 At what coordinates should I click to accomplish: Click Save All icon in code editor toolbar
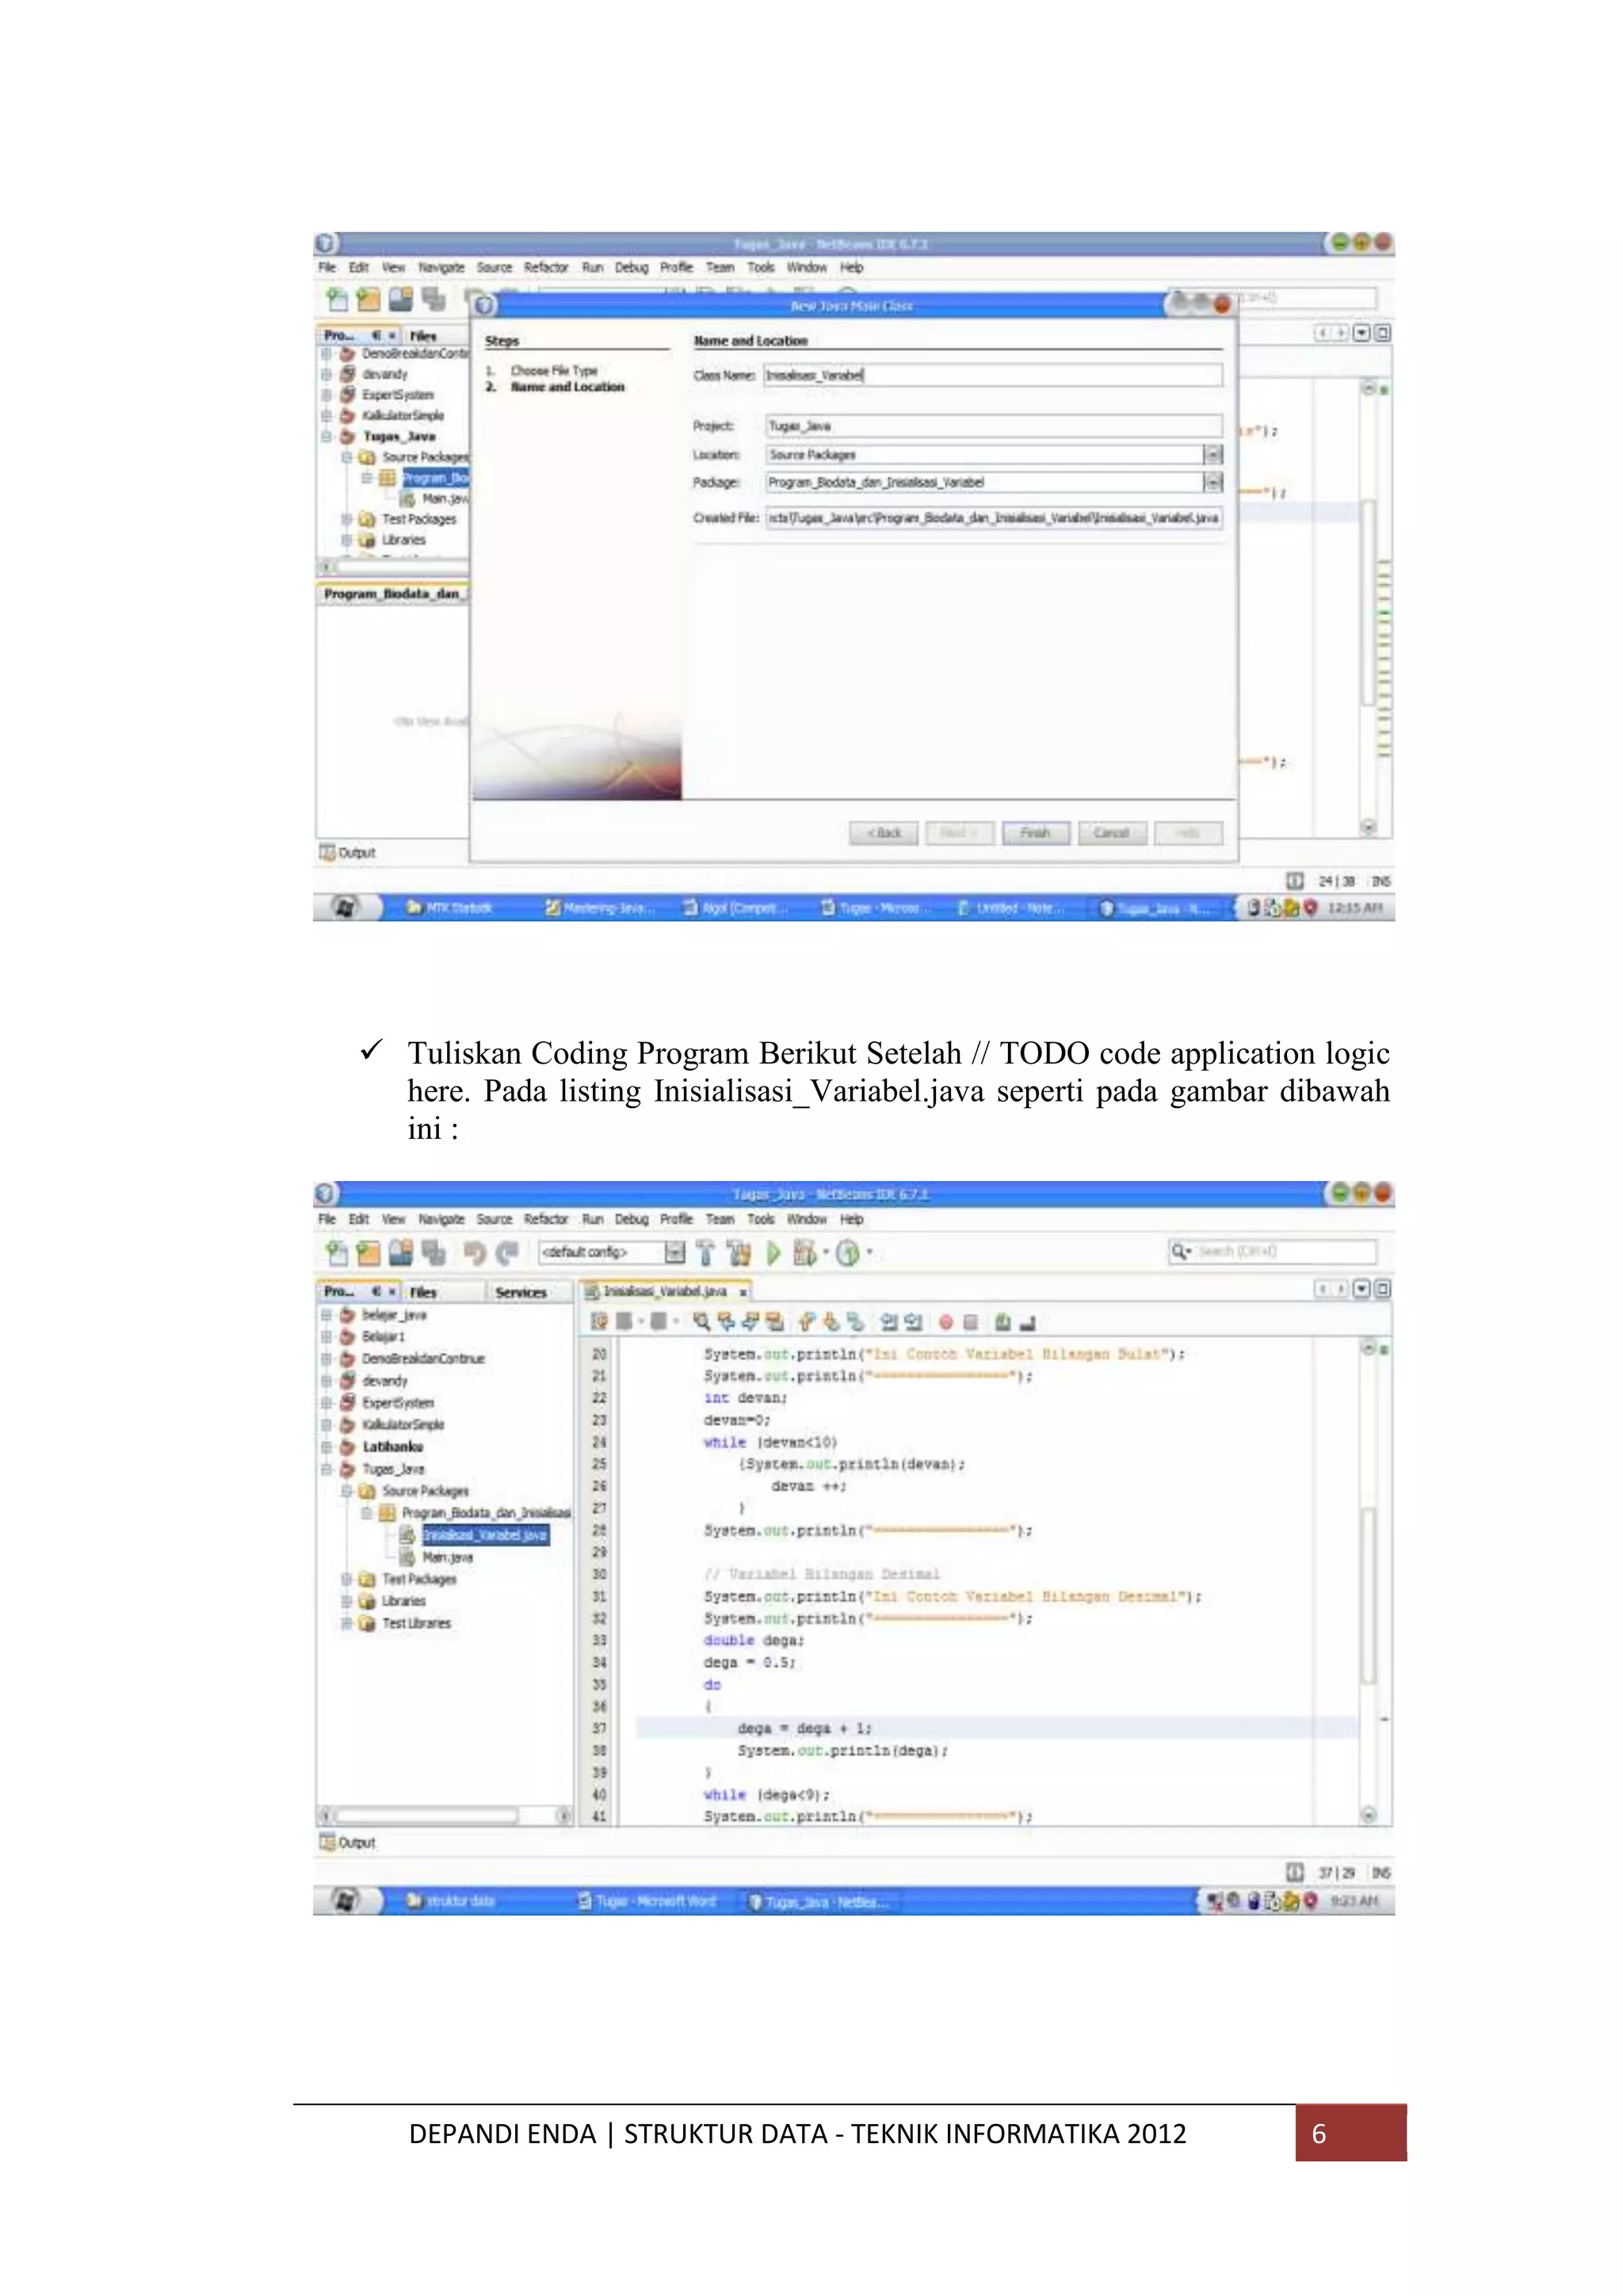433,1252
